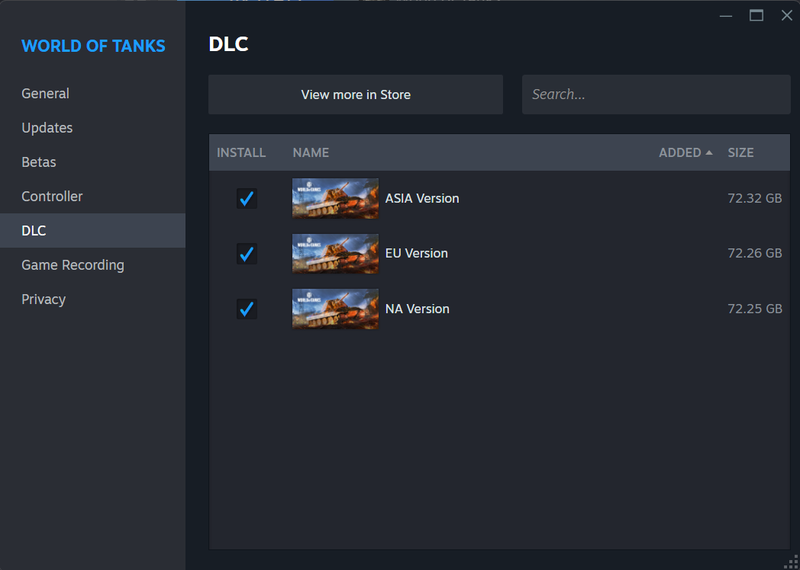Click the 72.25 GB size value
The height and width of the screenshot is (570, 800).
755,309
